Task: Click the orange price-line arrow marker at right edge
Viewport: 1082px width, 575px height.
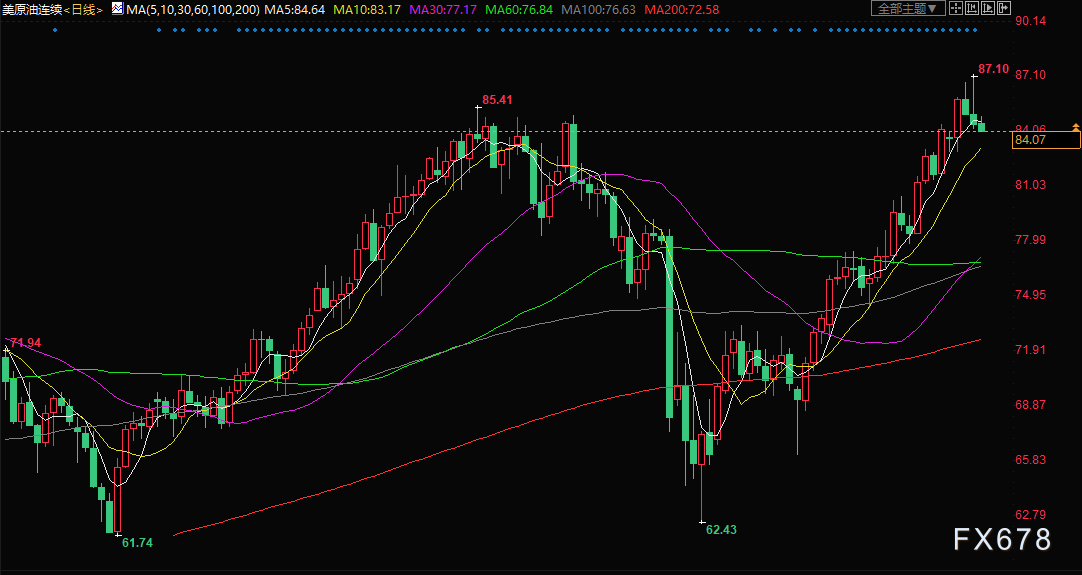Action: point(1076,127)
